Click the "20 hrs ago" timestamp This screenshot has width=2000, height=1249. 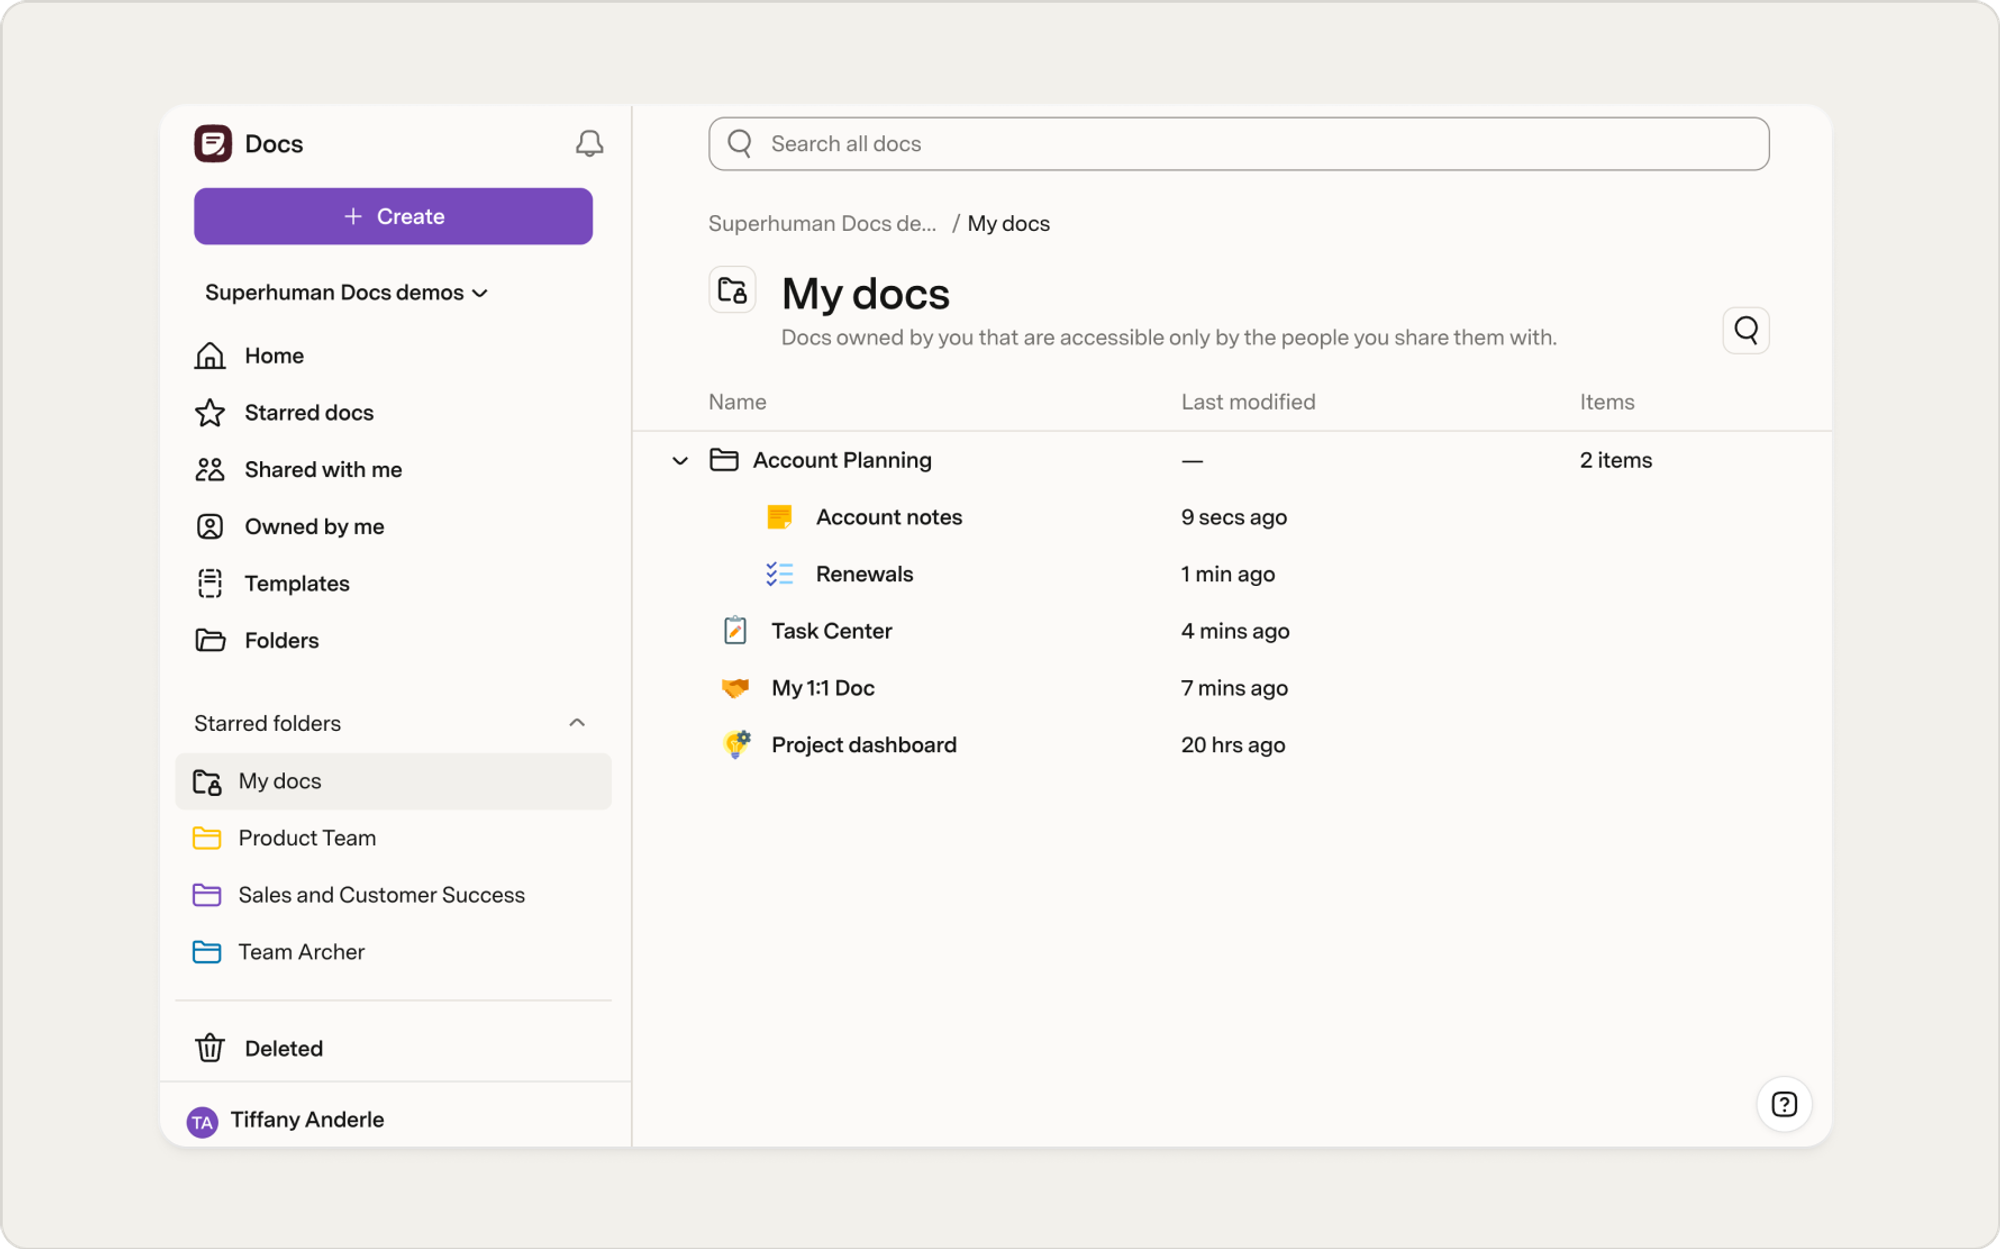coord(1233,745)
